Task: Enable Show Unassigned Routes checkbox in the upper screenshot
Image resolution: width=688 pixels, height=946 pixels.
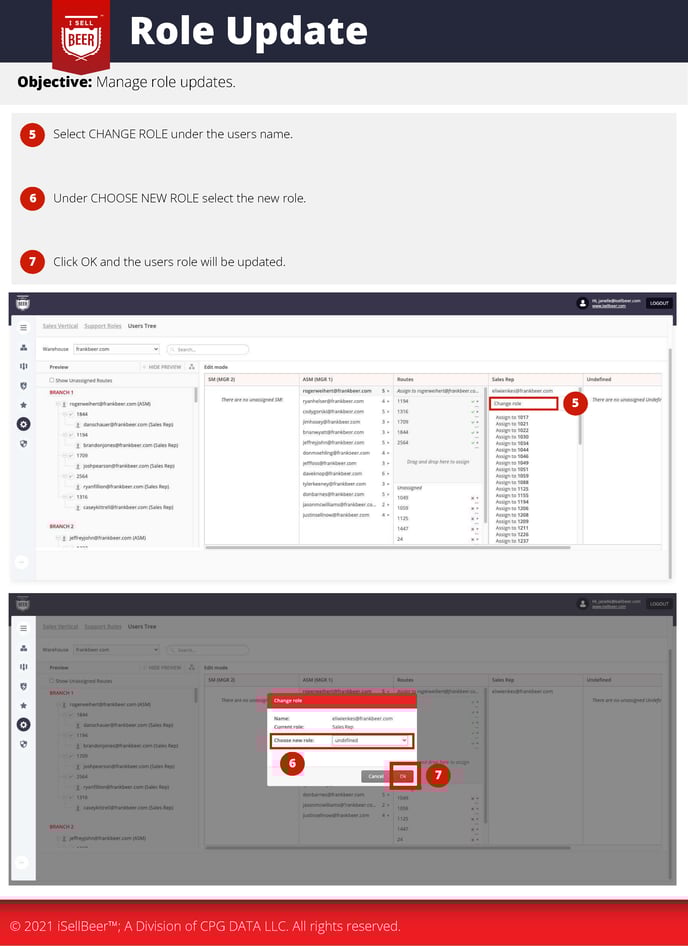Action: click(x=52, y=380)
